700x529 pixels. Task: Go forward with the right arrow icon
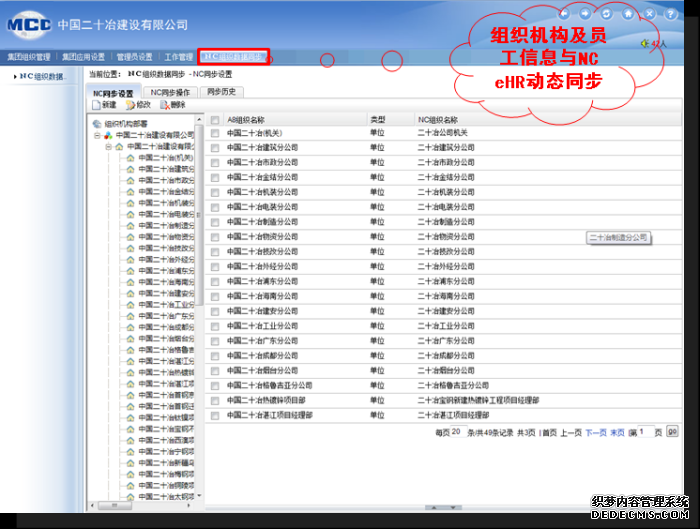tap(585, 14)
